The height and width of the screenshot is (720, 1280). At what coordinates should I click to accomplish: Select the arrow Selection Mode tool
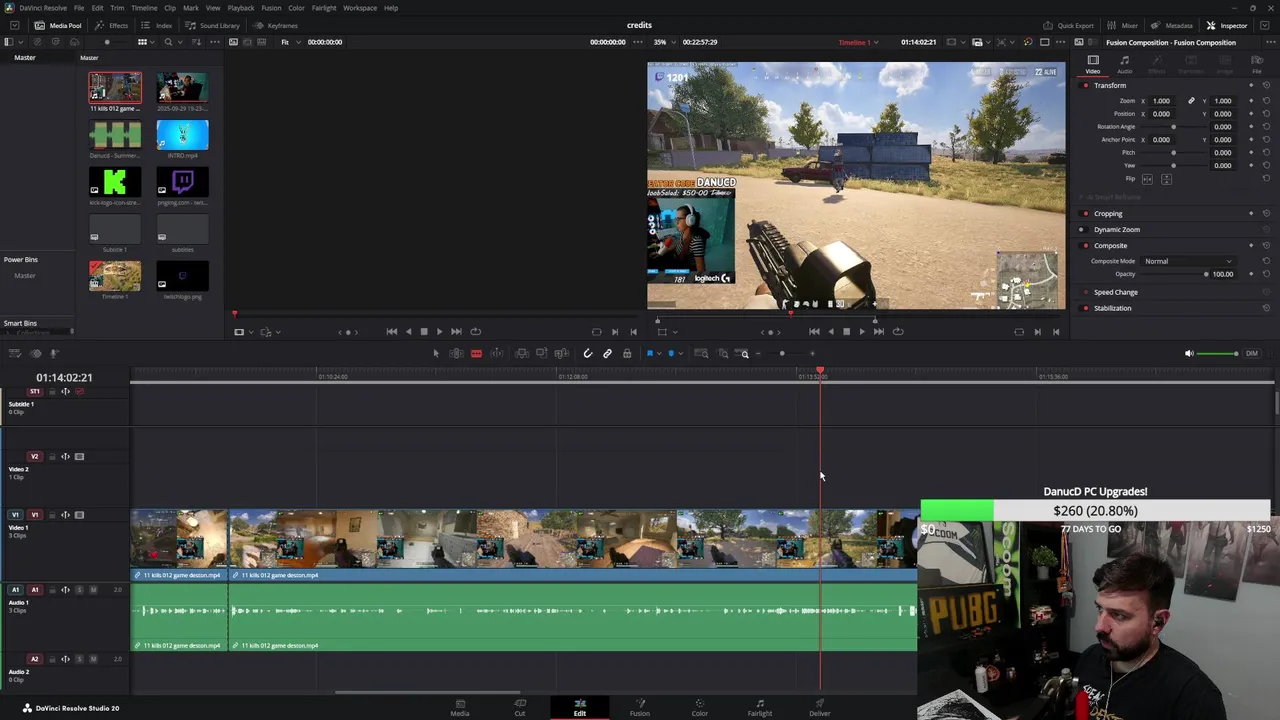click(x=436, y=353)
